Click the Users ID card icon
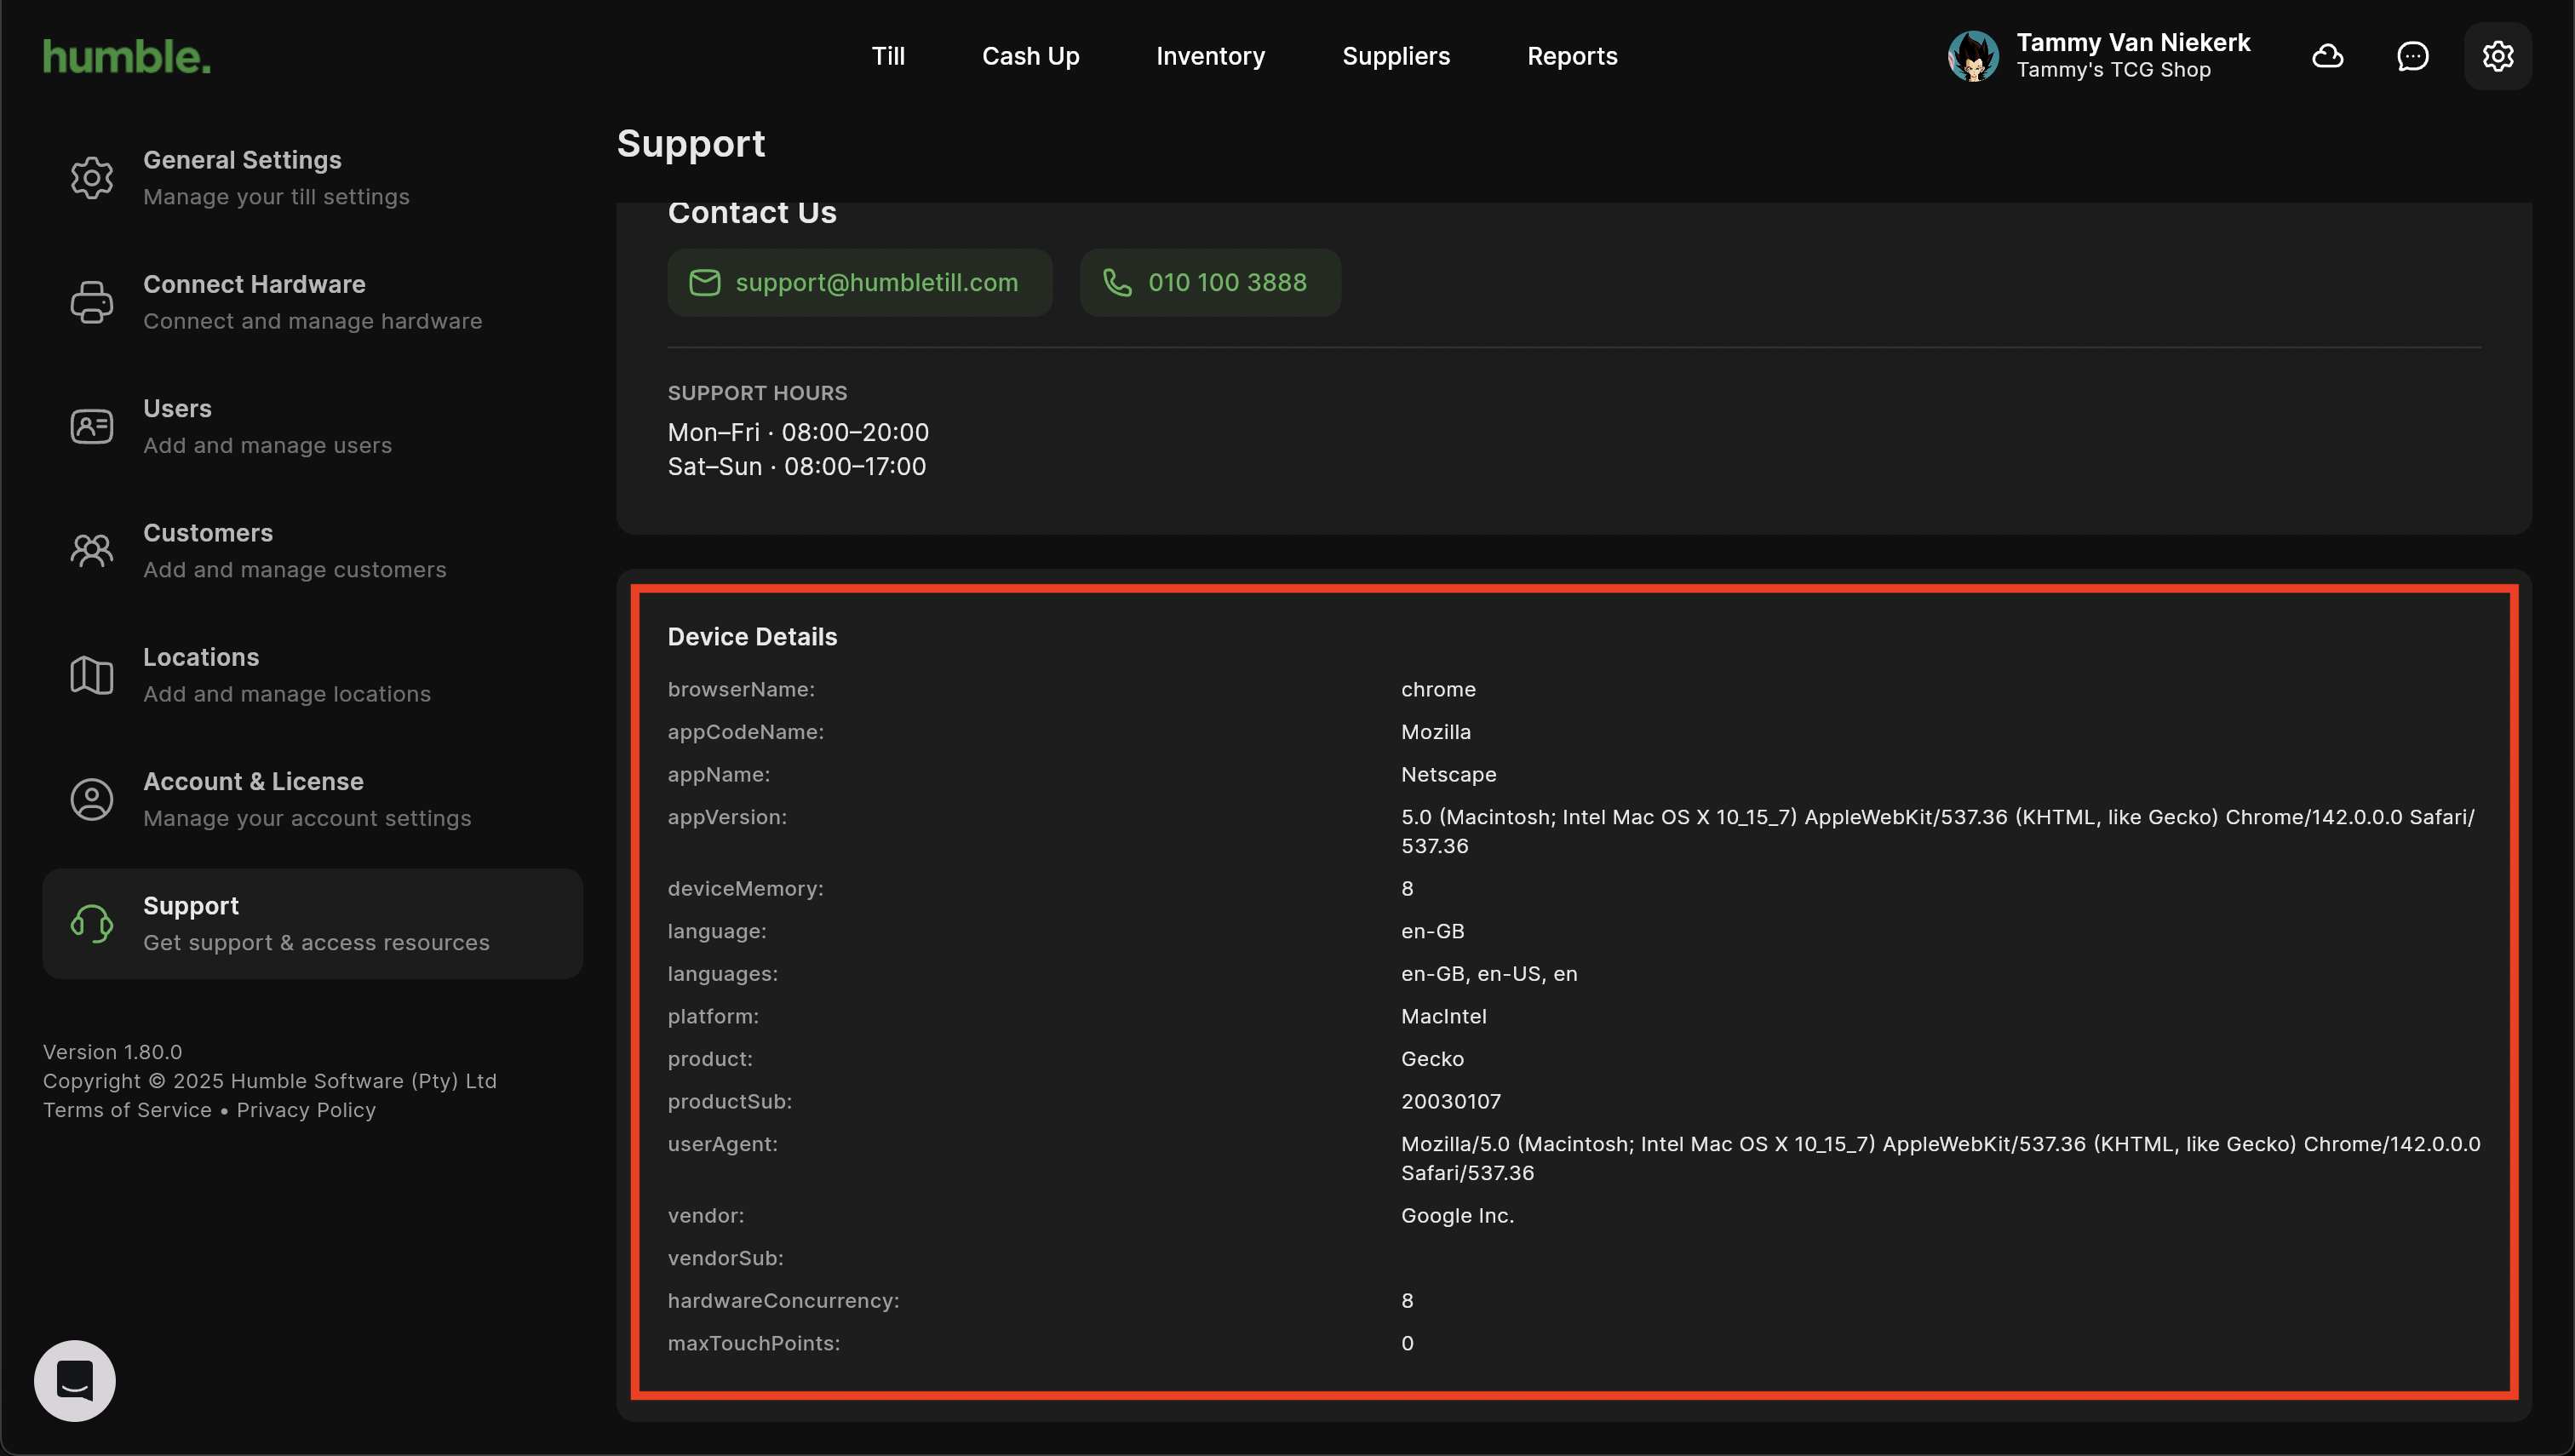Viewport: 2575px width, 1456px height. point(91,426)
